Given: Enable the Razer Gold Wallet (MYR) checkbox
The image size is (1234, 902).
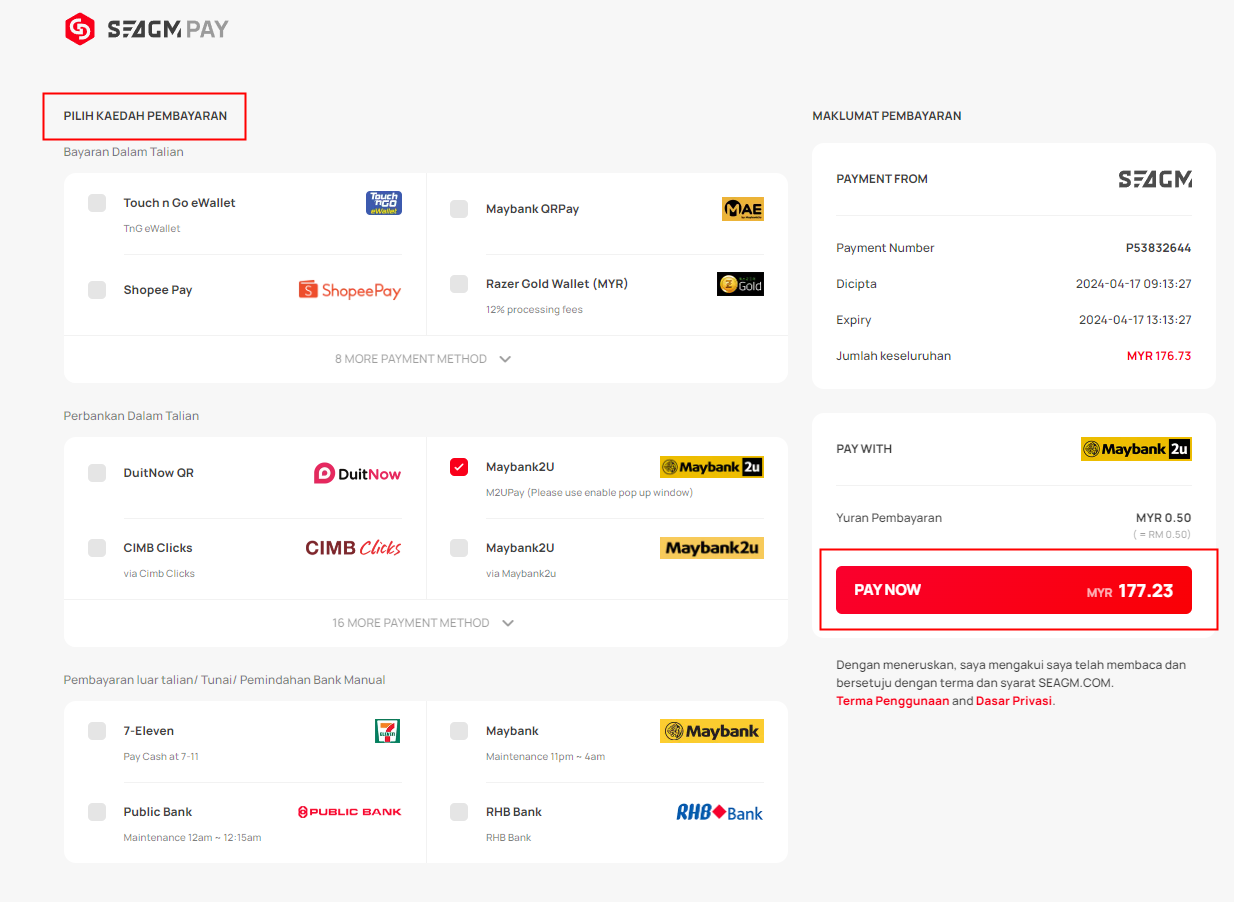Looking at the screenshot, I should click(459, 284).
